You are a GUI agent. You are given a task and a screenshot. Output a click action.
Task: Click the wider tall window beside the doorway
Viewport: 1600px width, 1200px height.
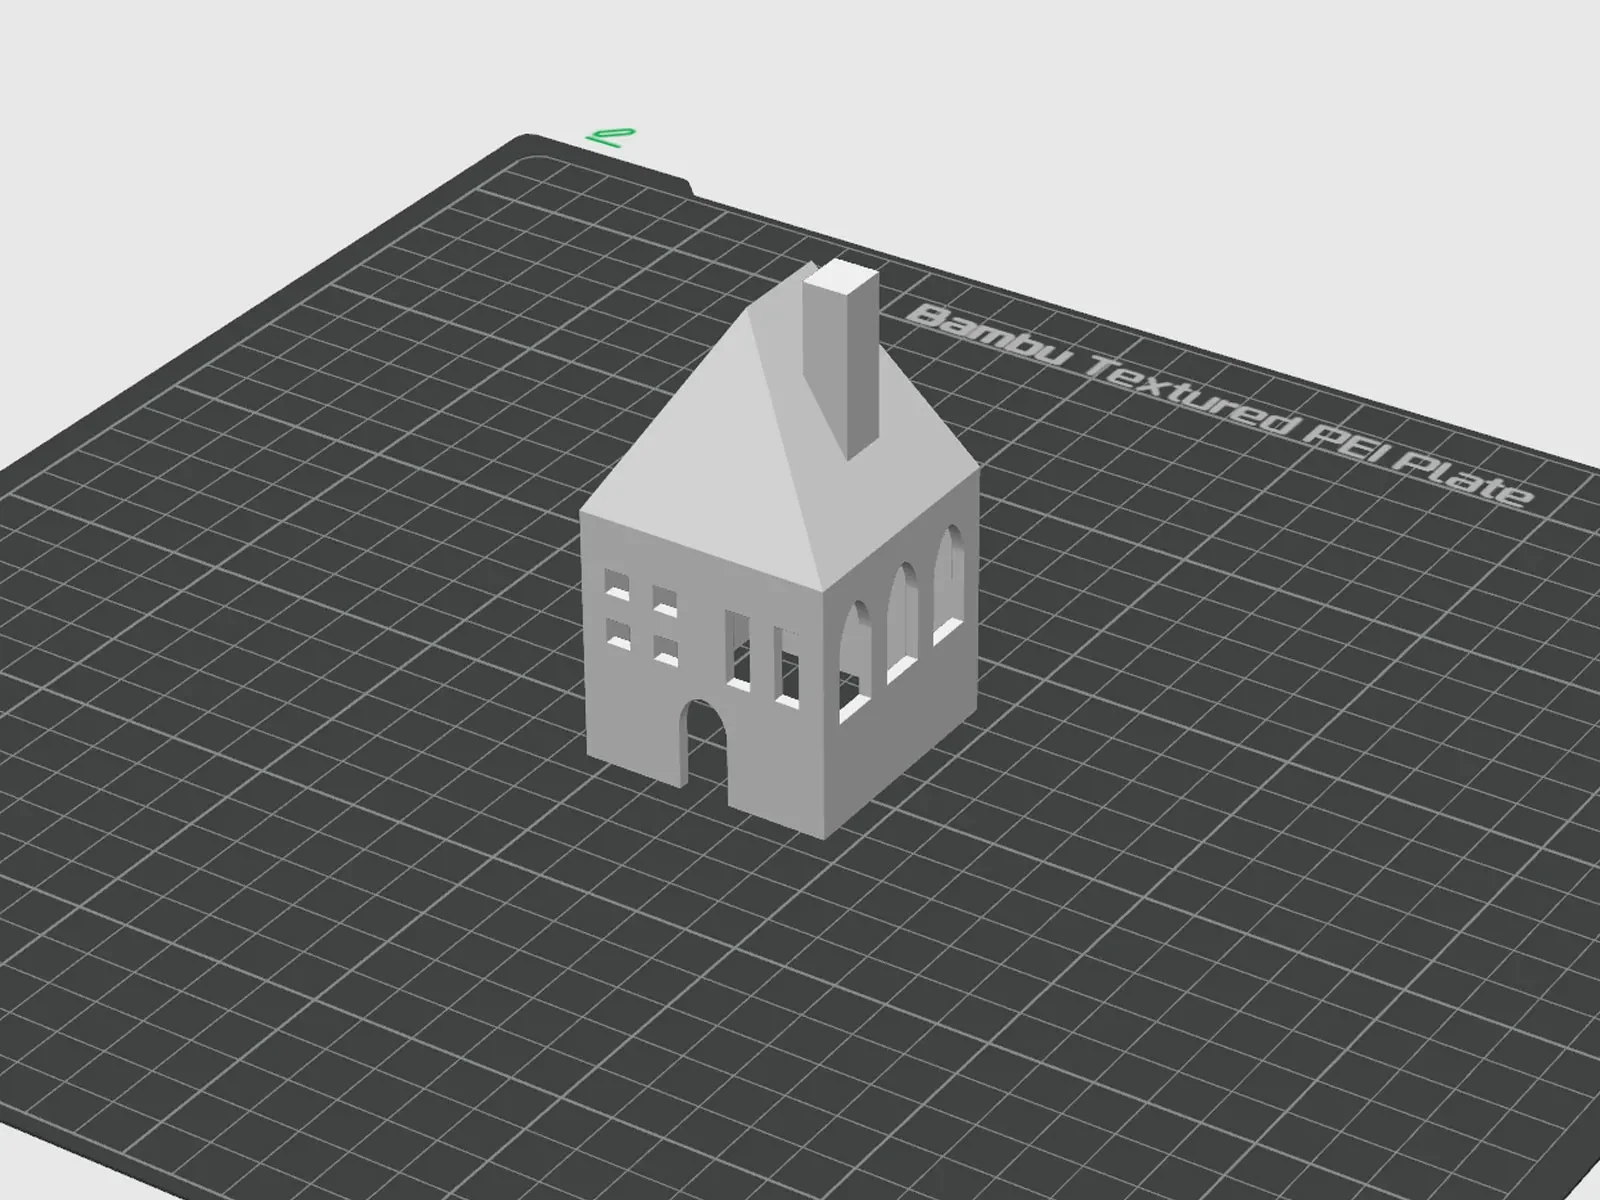[x=738, y=651]
